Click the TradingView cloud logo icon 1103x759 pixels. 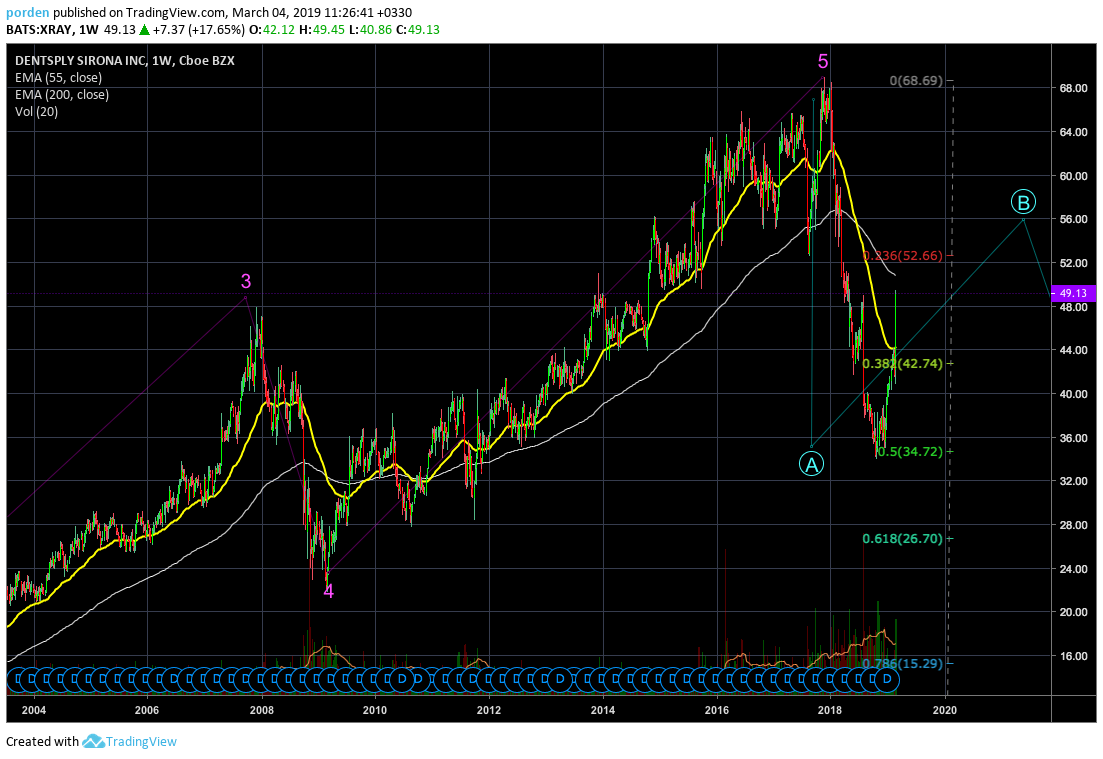point(93,741)
